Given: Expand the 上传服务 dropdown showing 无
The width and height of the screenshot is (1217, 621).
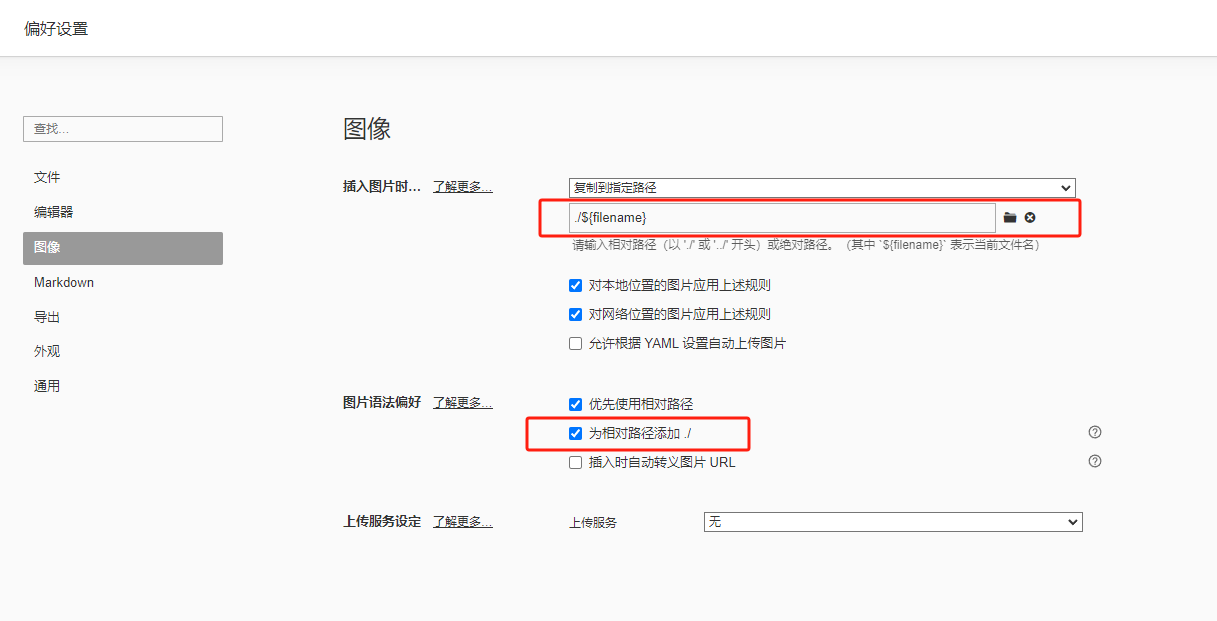Looking at the screenshot, I should click(x=892, y=522).
